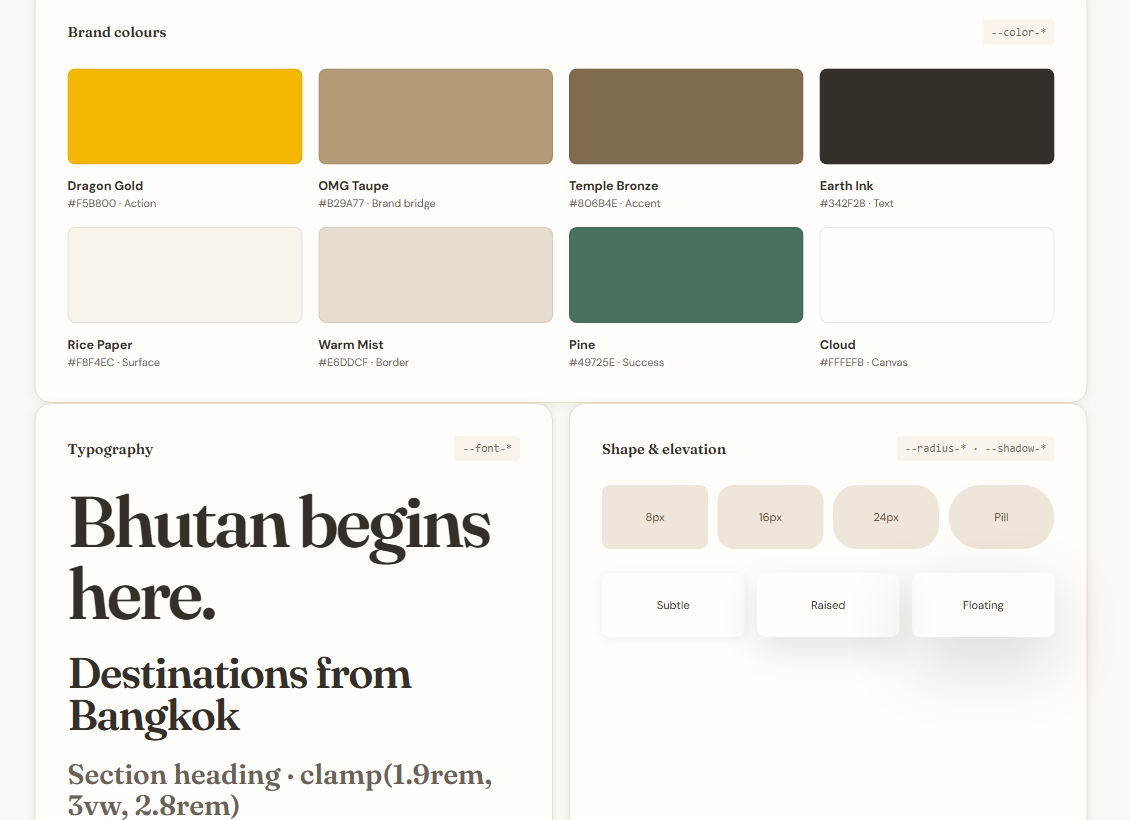This screenshot has width=1130, height=820.
Task: Click the --font-* token tag
Action: [x=487, y=448]
